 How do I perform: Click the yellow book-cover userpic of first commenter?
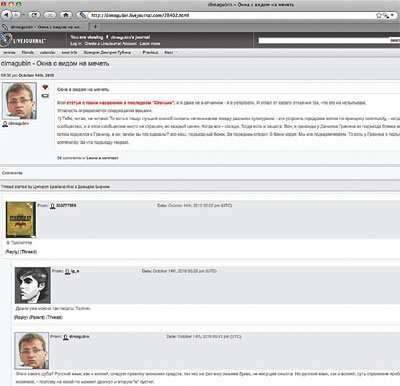point(21,220)
